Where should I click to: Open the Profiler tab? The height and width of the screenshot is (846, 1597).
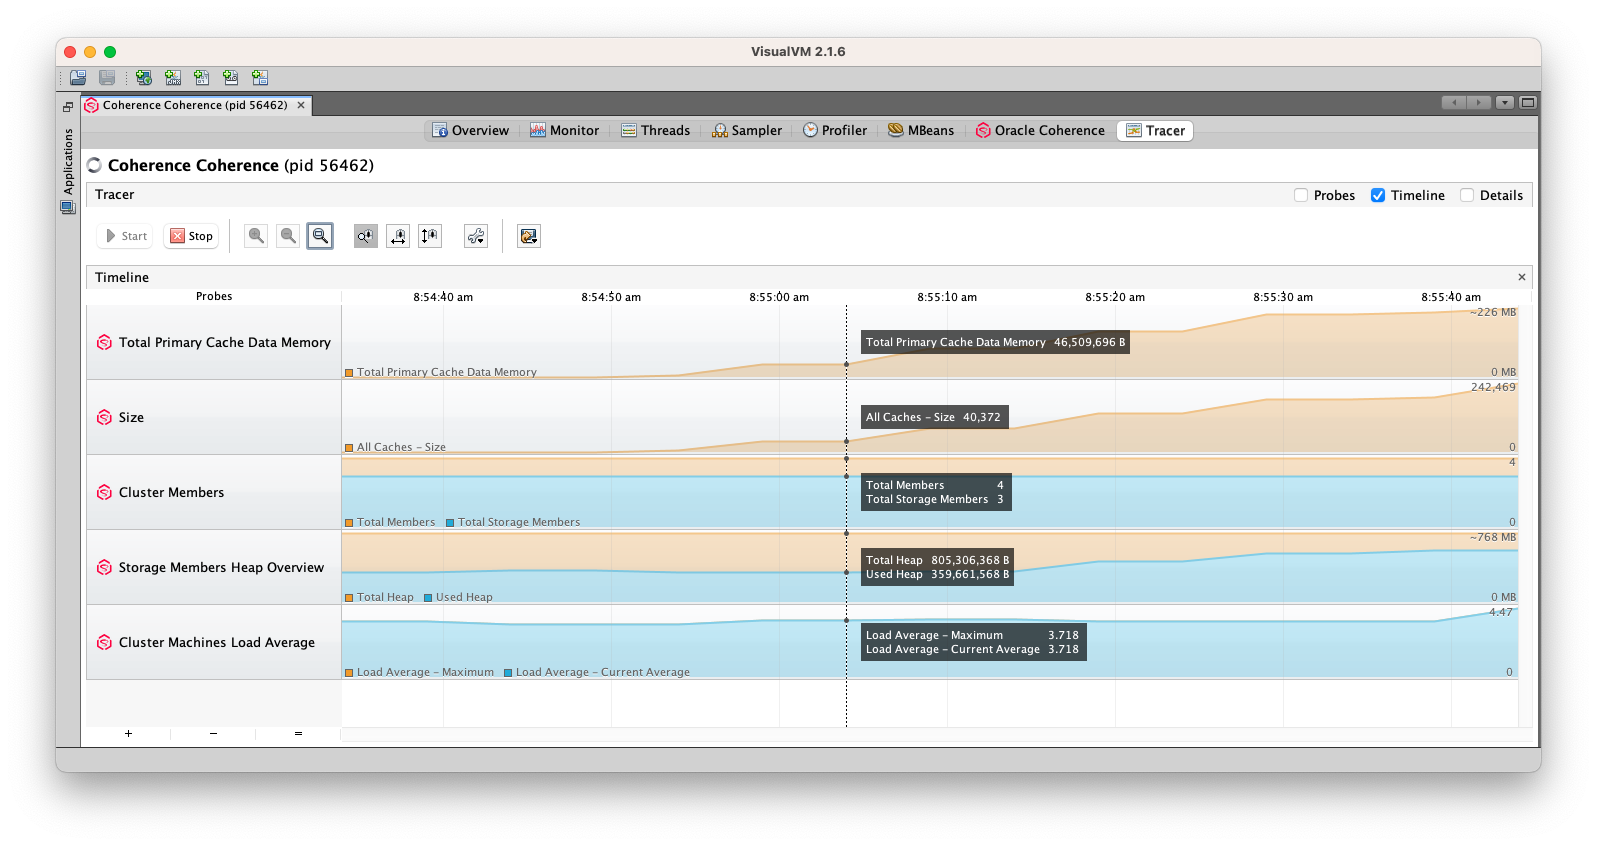point(835,130)
